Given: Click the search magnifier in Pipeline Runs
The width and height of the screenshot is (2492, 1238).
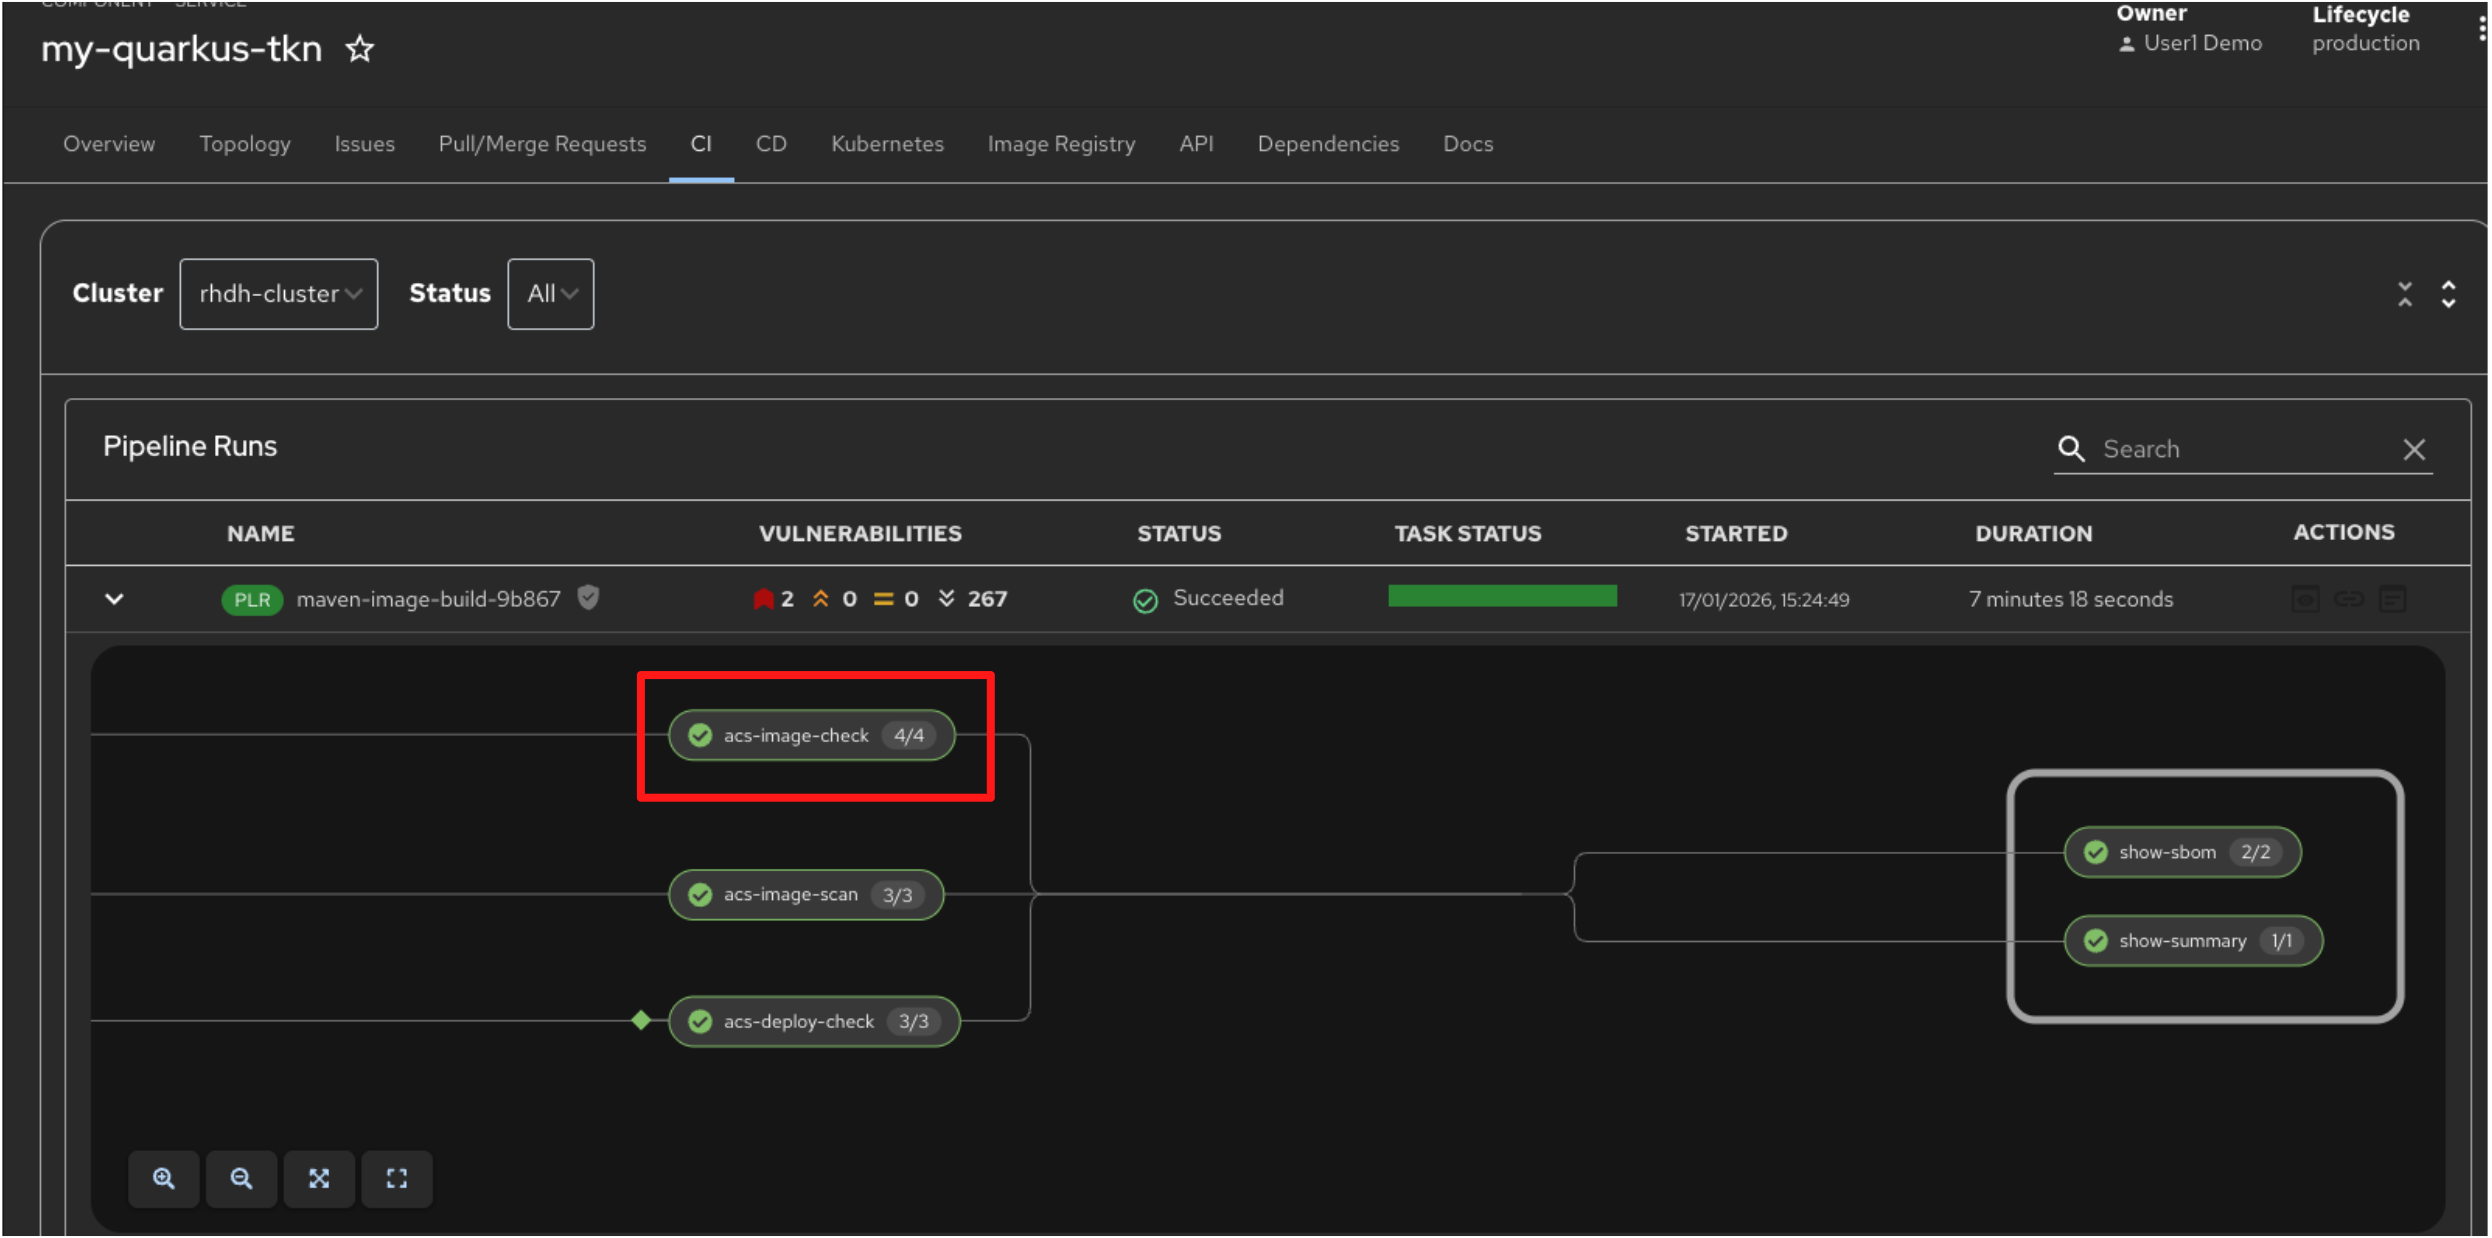Looking at the screenshot, I should [x=2071, y=449].
